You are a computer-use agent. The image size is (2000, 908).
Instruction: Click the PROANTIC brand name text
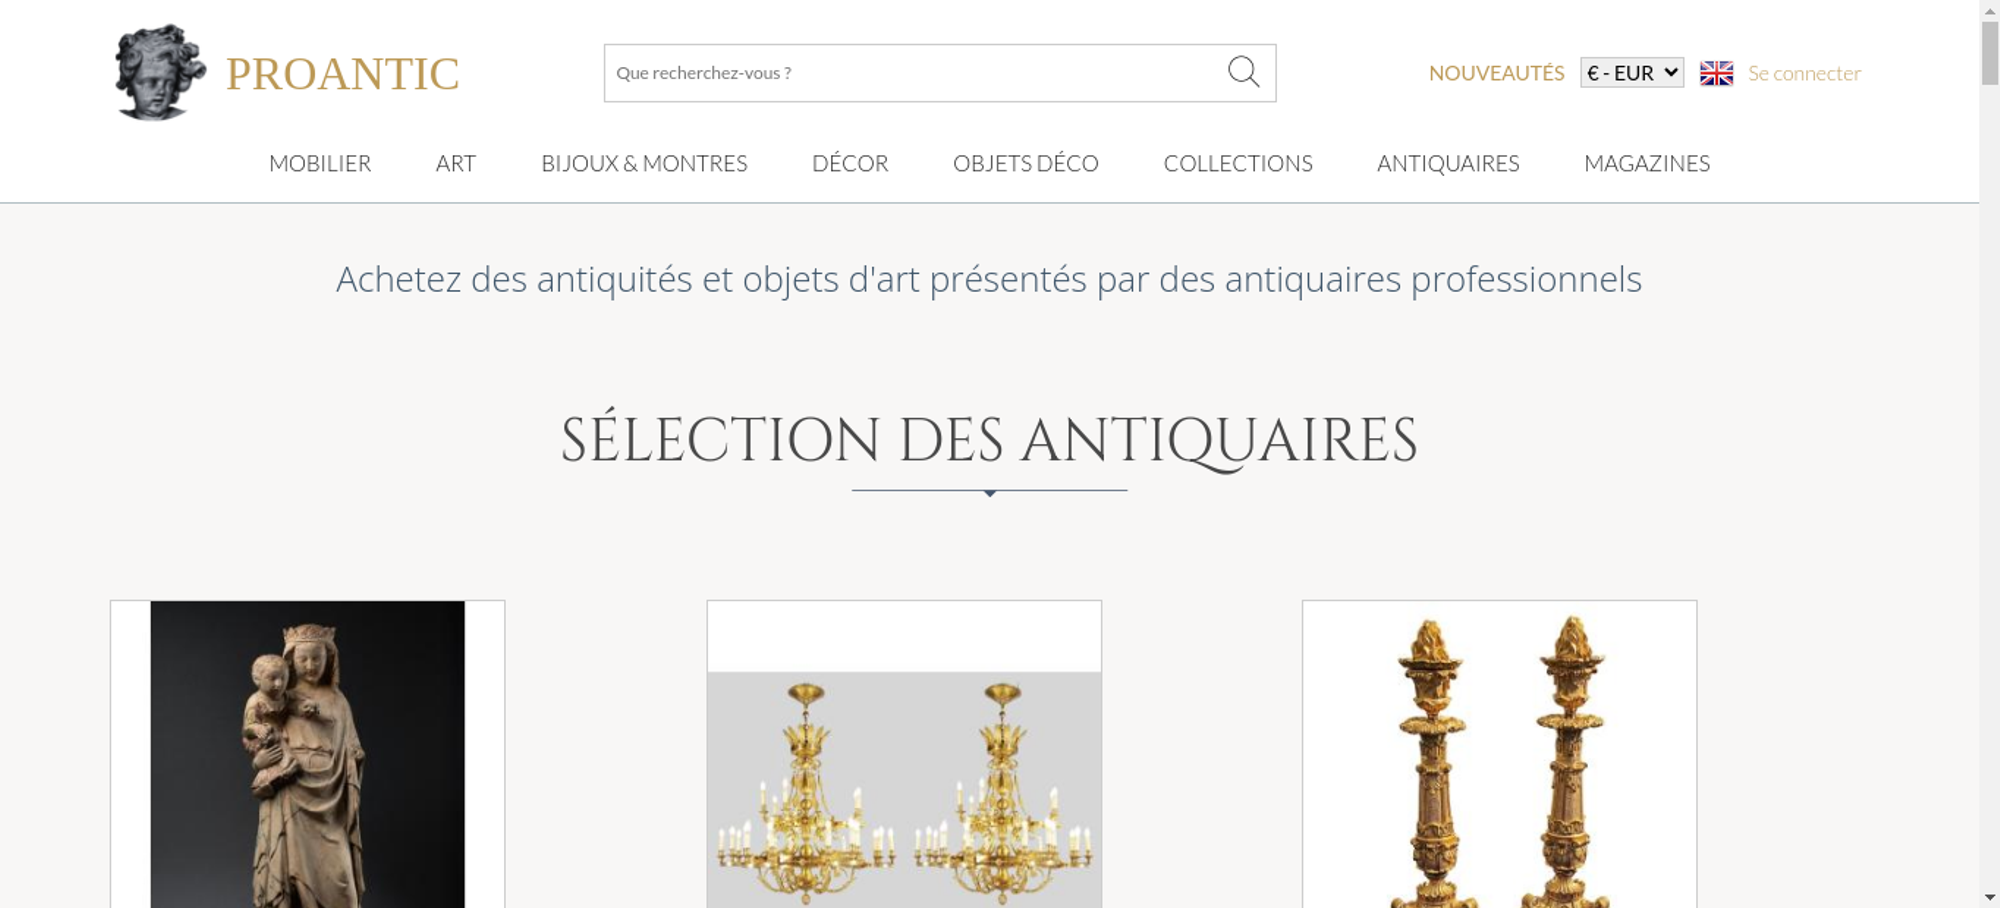[342, 74]
